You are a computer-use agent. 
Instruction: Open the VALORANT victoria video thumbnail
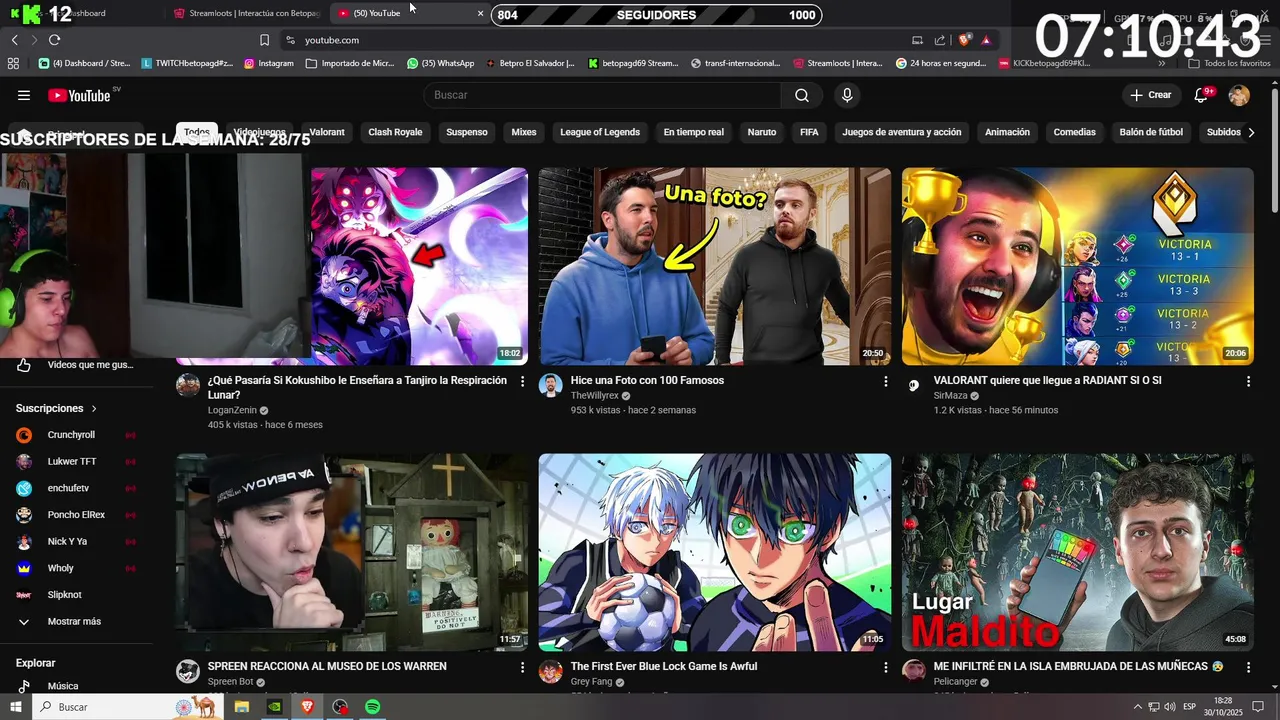pyautogui.click(x=1077, y=267)
